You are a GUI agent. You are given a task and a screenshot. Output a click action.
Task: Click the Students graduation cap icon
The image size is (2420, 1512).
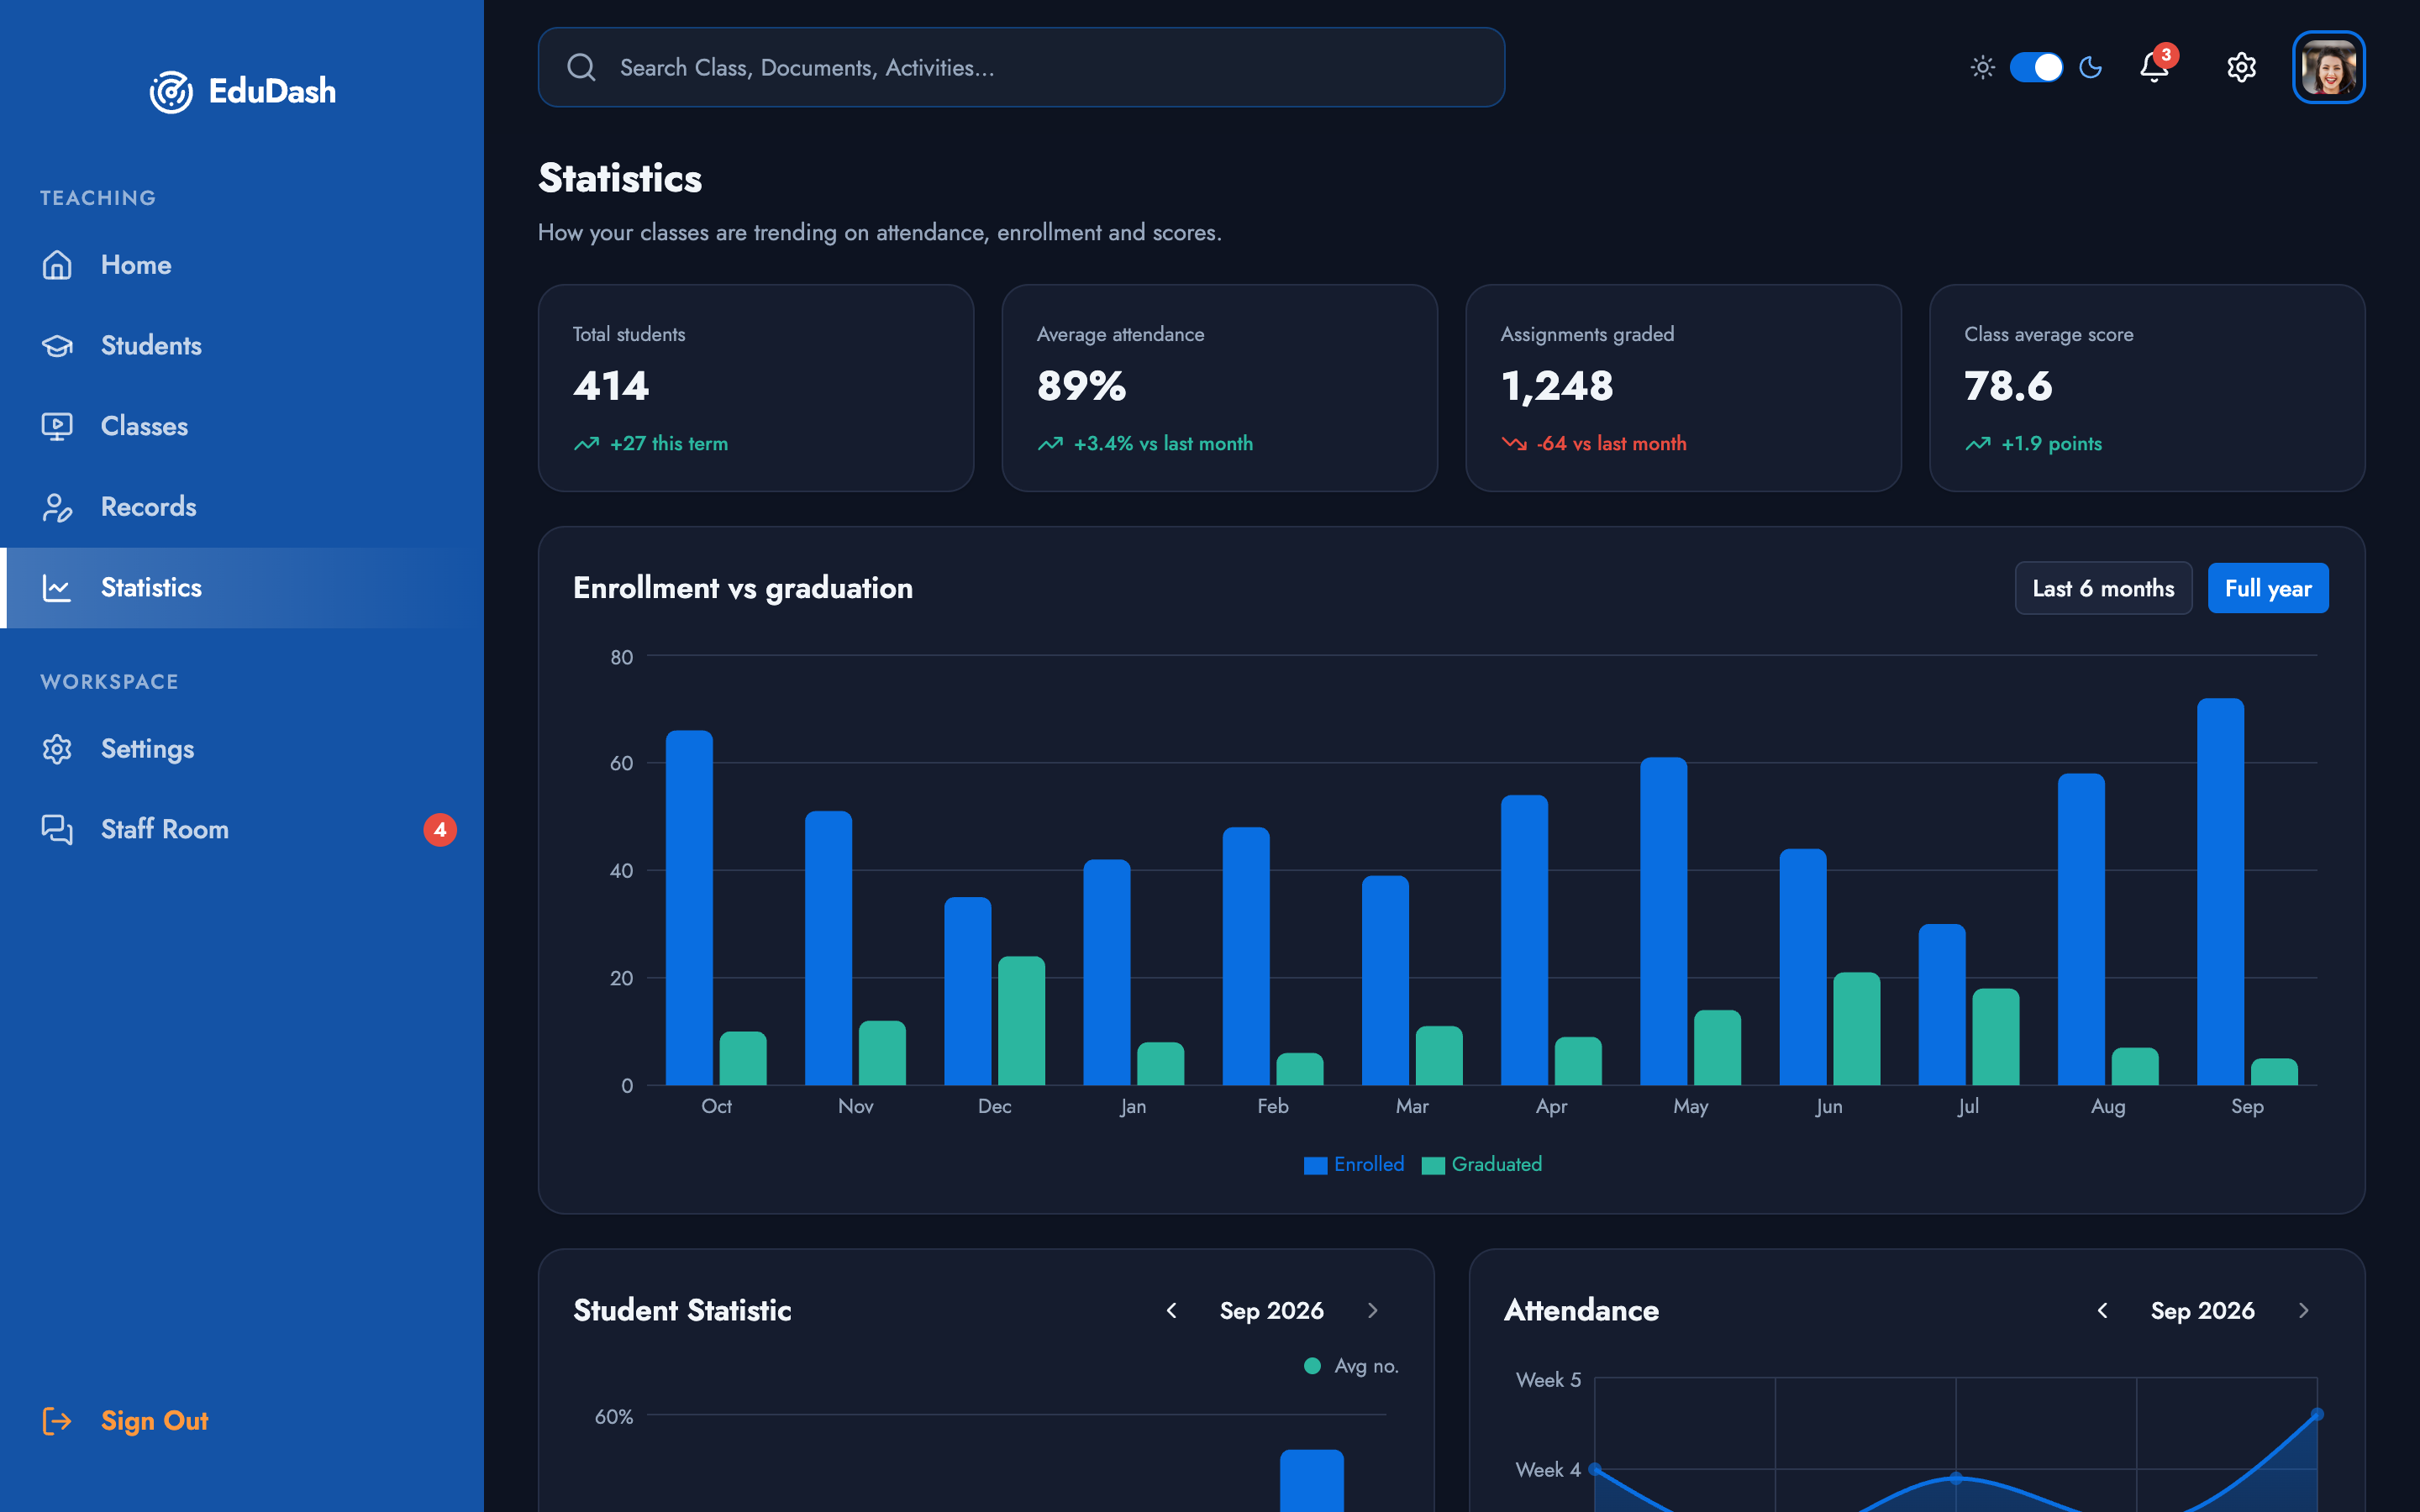coord(57,346)
